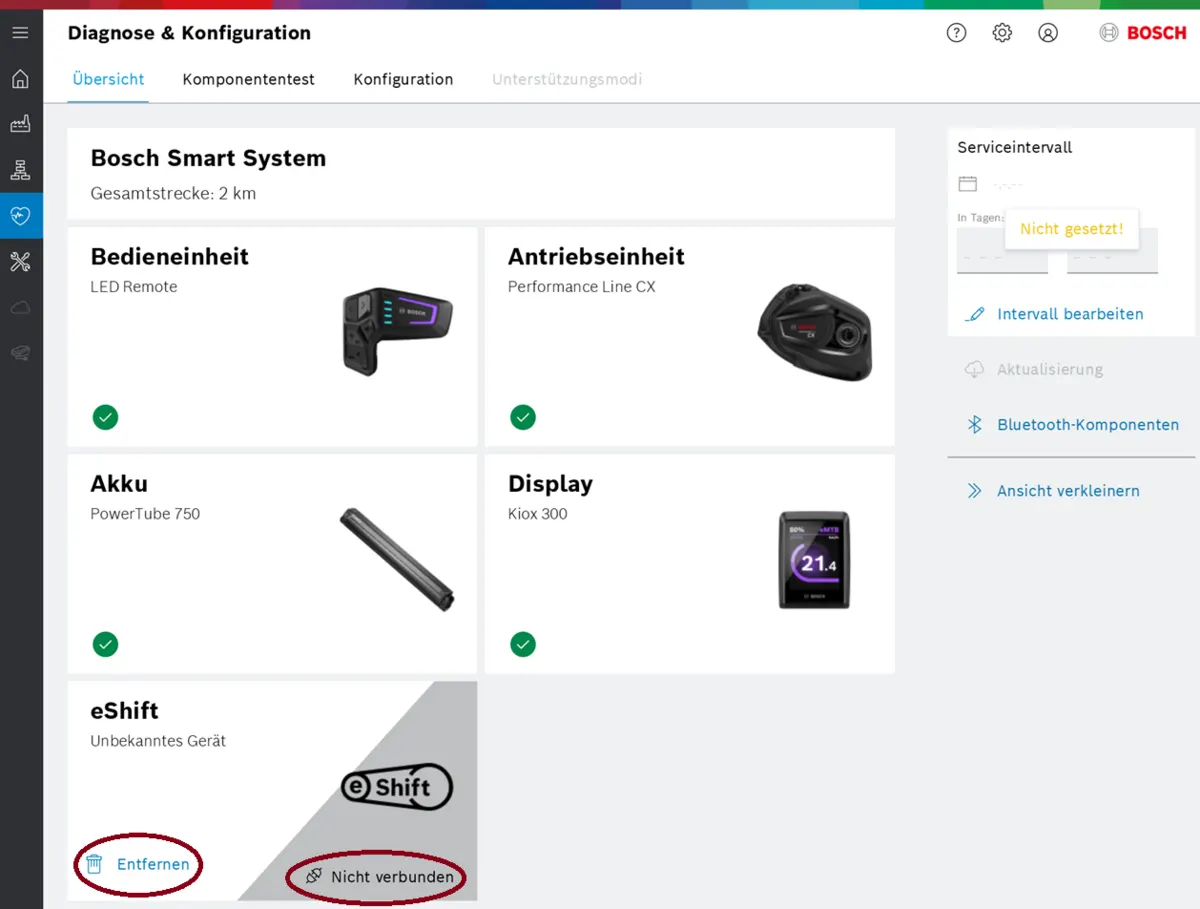Viewport: 1200px width, 909px height.
Task: Open the network hierarchy sidebar icon
Action: tap(20, 170)
